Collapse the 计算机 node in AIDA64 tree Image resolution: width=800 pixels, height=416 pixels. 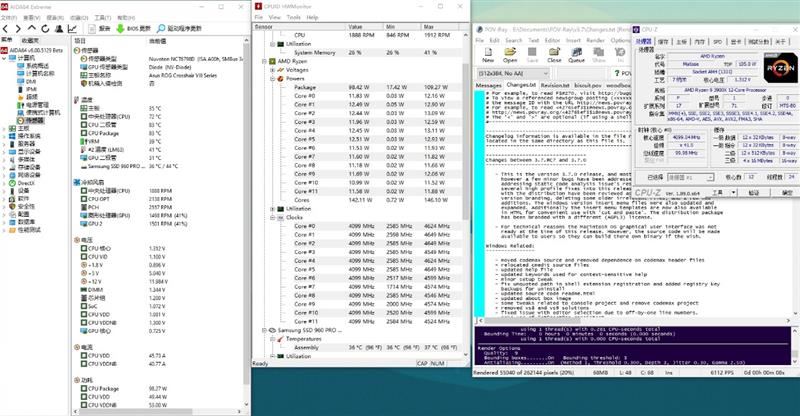coord(4,58)
